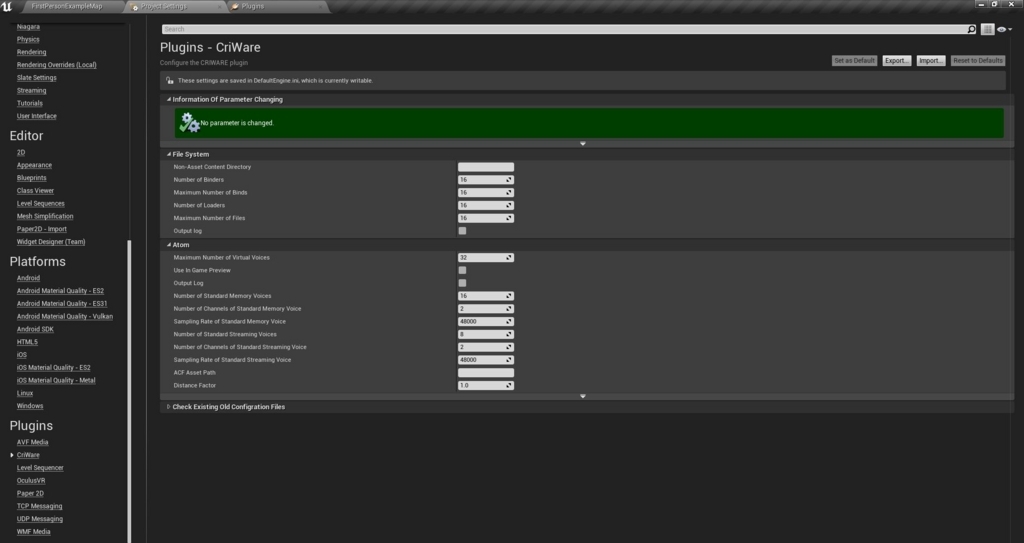Collapse the File System section
Viewport: 1024px width, 543px height.
click(x=168, y=154)
